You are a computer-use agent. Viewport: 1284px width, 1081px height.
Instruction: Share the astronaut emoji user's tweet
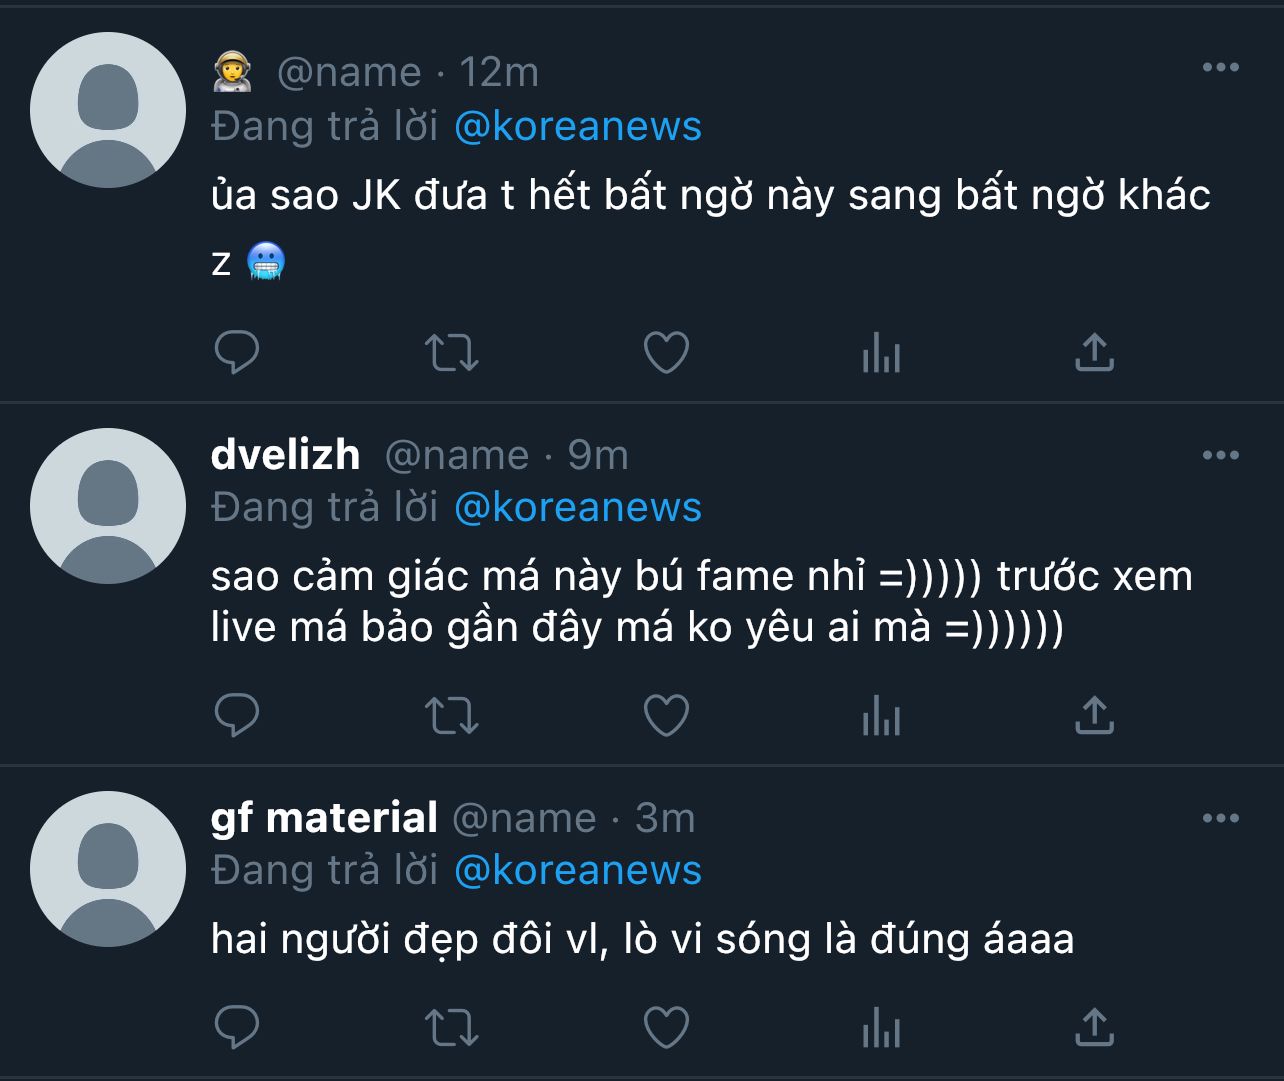coord(1094,352)
